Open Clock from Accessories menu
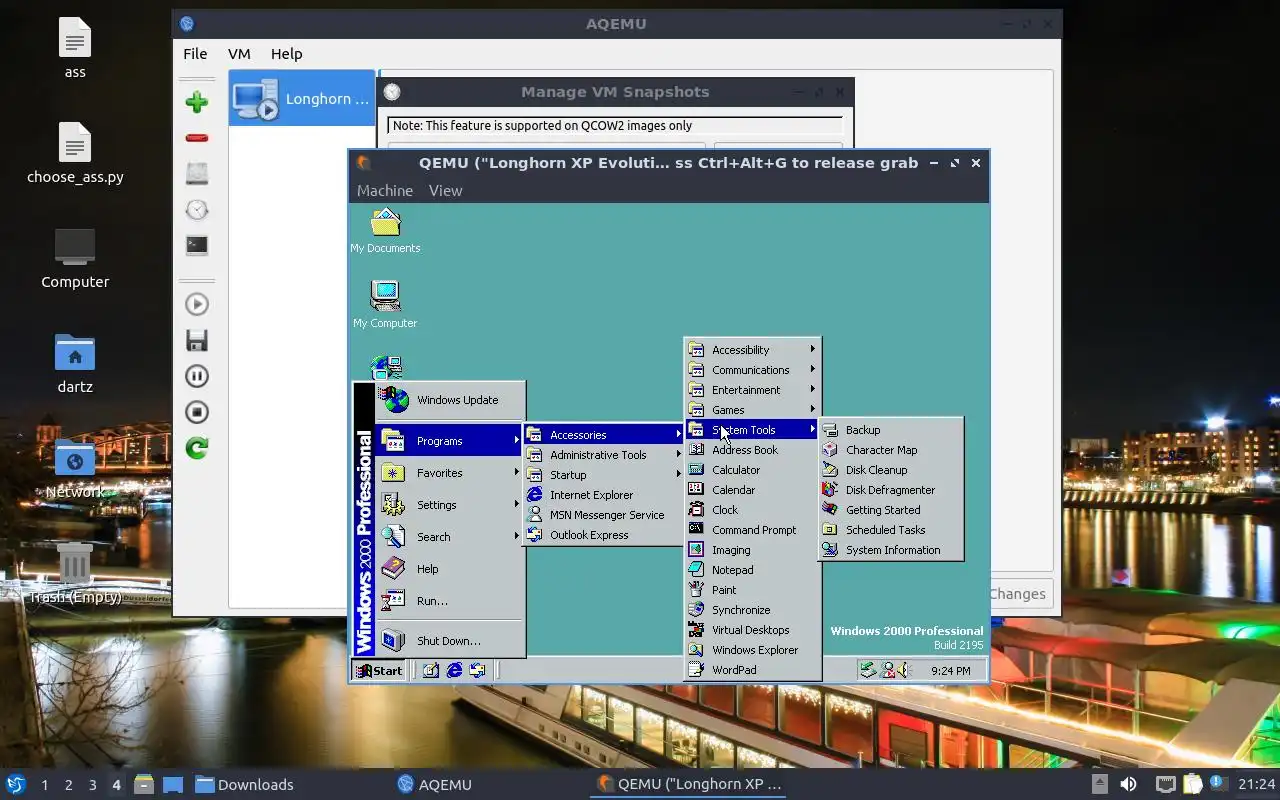Image resolution: width=1280 pixels, height=800 pixels. 752,510
